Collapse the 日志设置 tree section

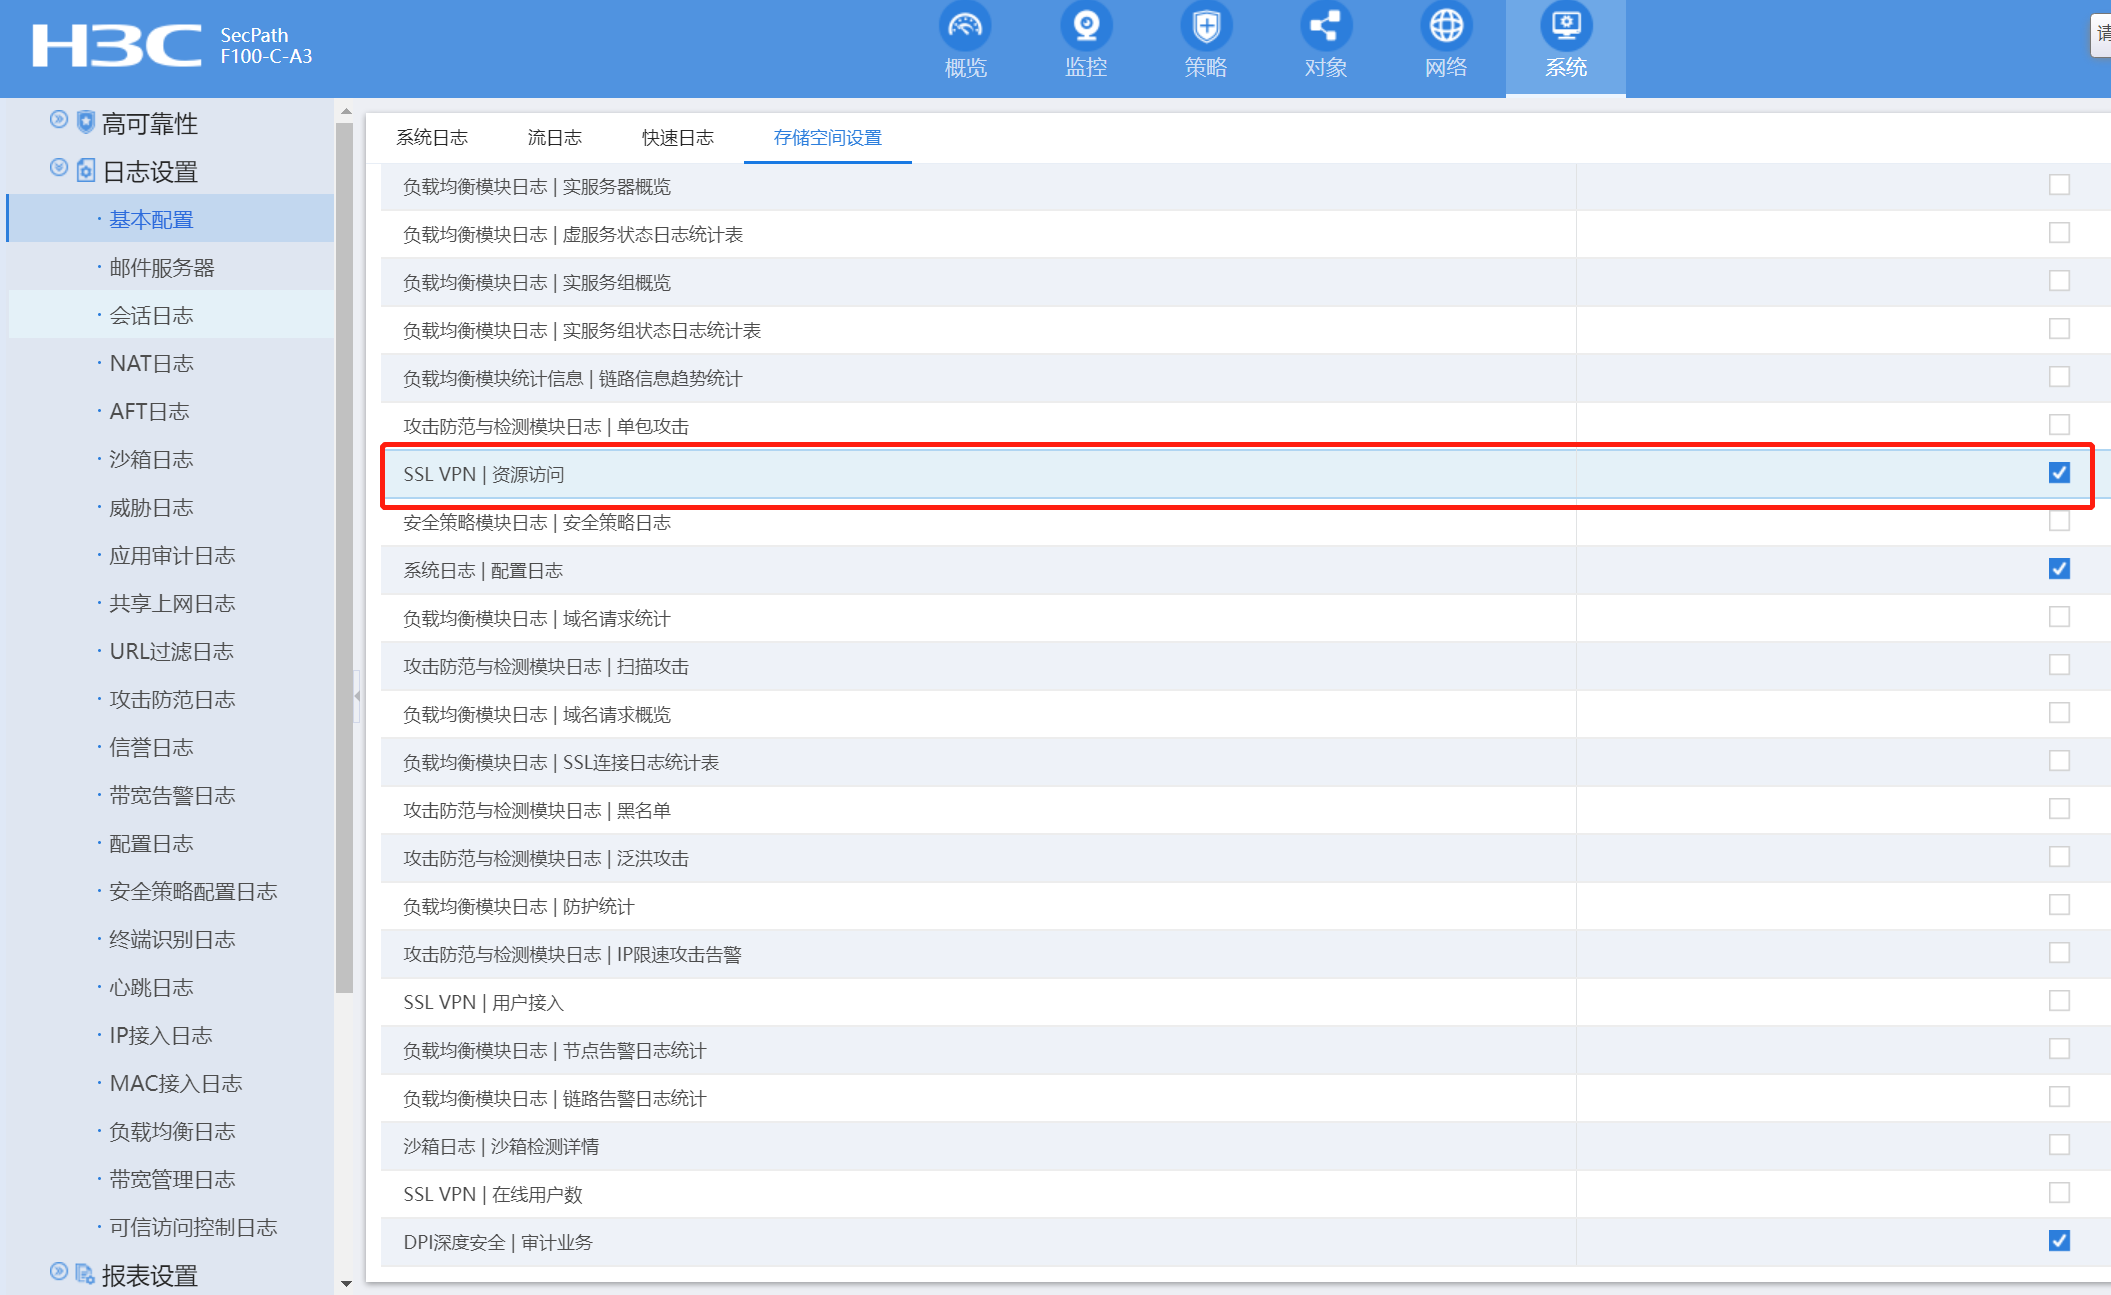pos(59,168)
